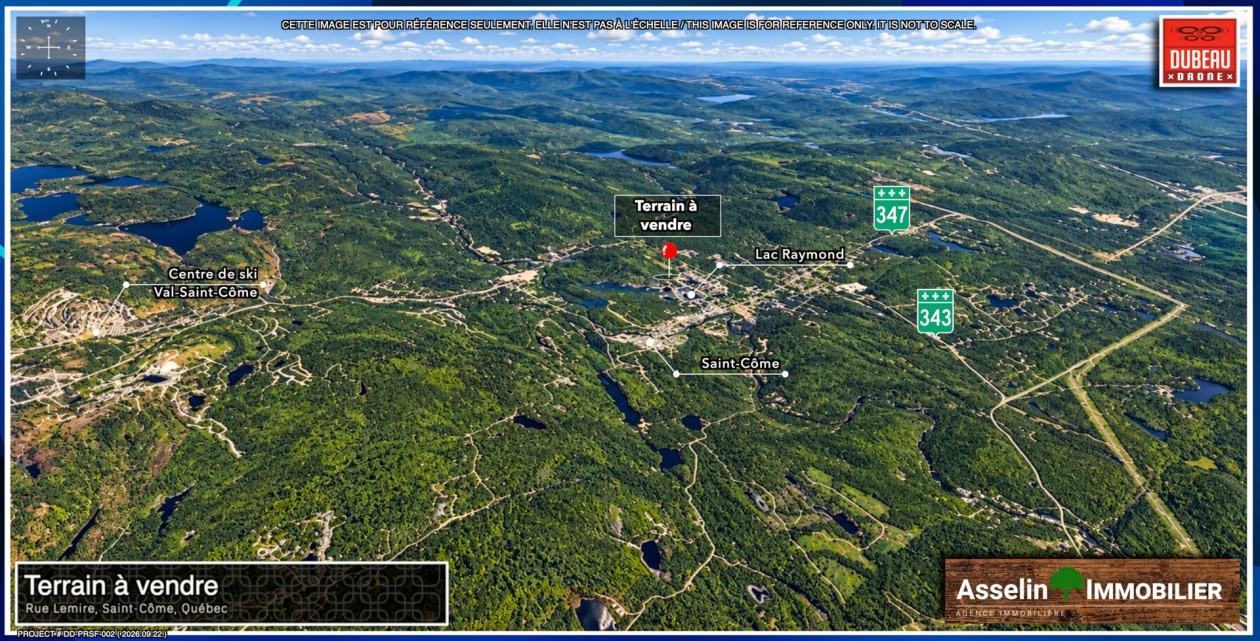The height and width of the screenshot is (641, 1260).
Task: Click the white dot marking Lac Raymond
Action: tap(691, 294)
